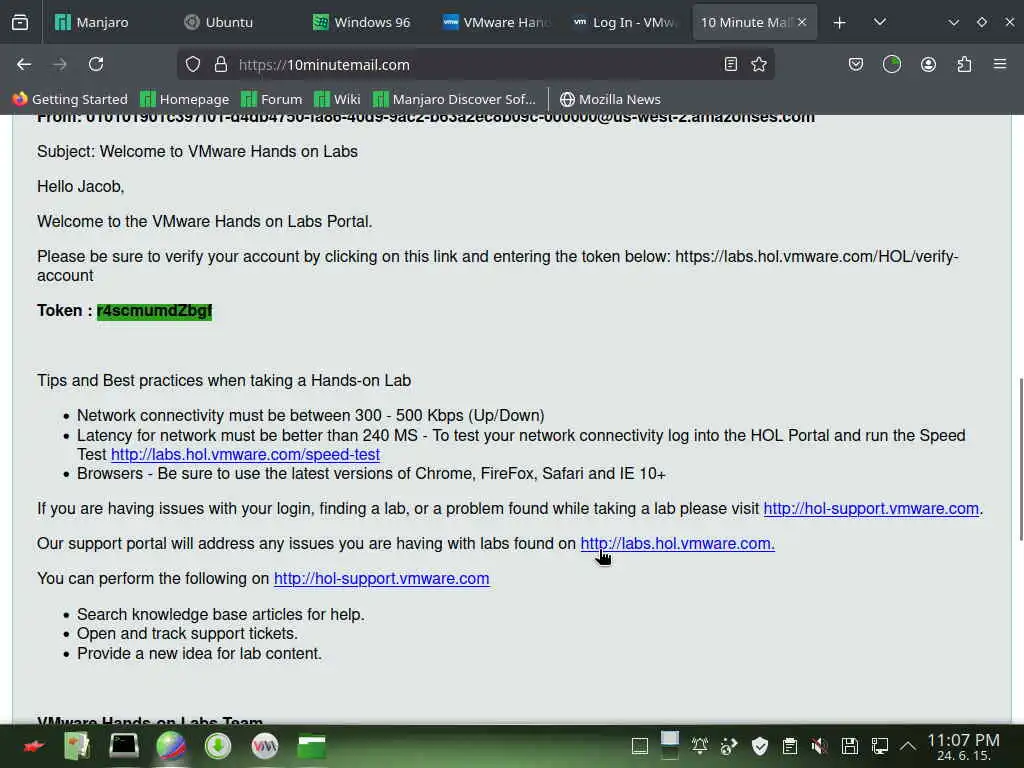Open the tracking protection shield icon
The image size is (1024, 768).
pyautogui.click(x=193, y=64)
